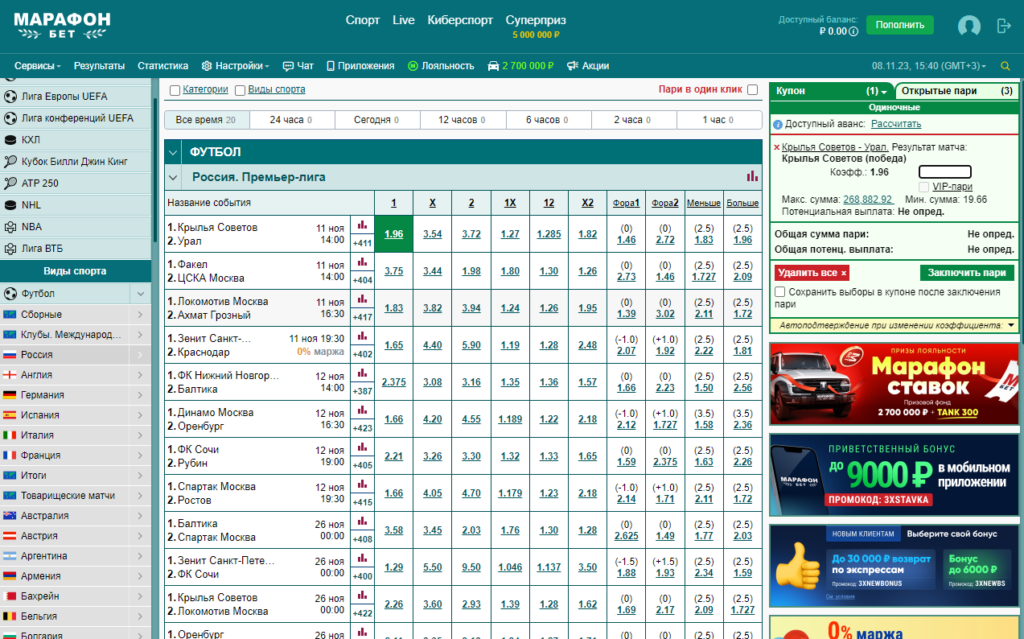
Task: Open Германия in sports countries list
Action: coord(75,395)
